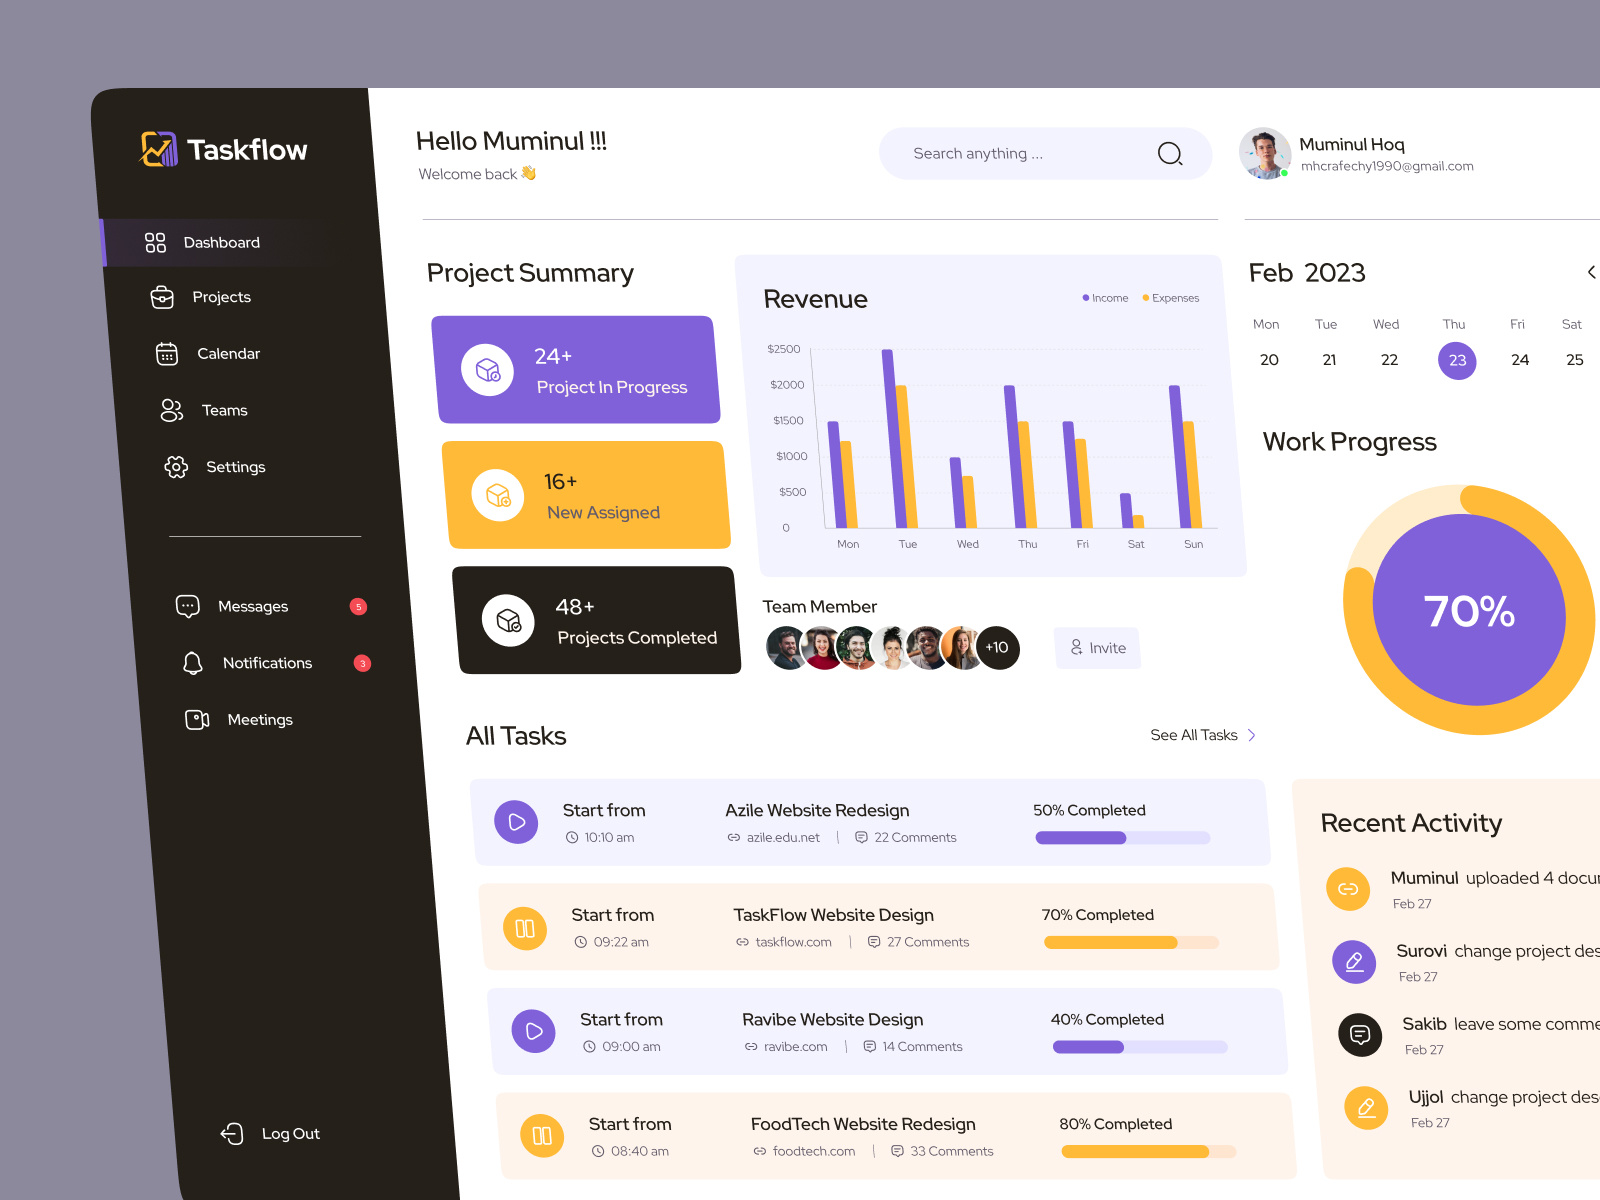Screen dimensions: 1600x1200
Task: Check Notifications with the bell icon
Action: click(193, 663)
